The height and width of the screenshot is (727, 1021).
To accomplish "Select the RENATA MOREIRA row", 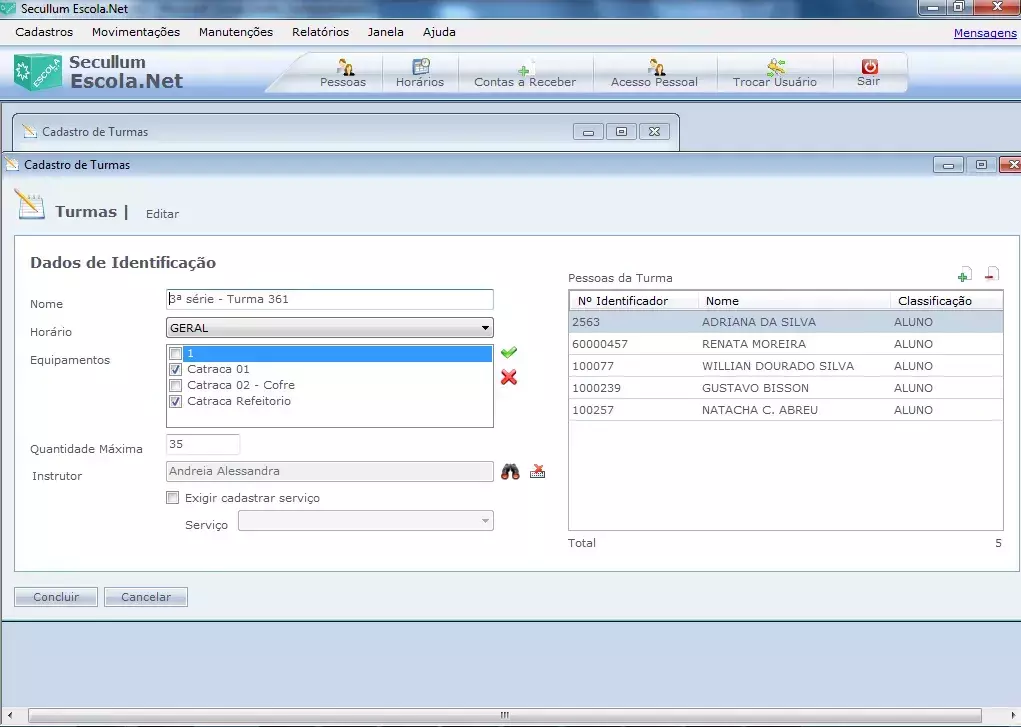I will point(786,344).
